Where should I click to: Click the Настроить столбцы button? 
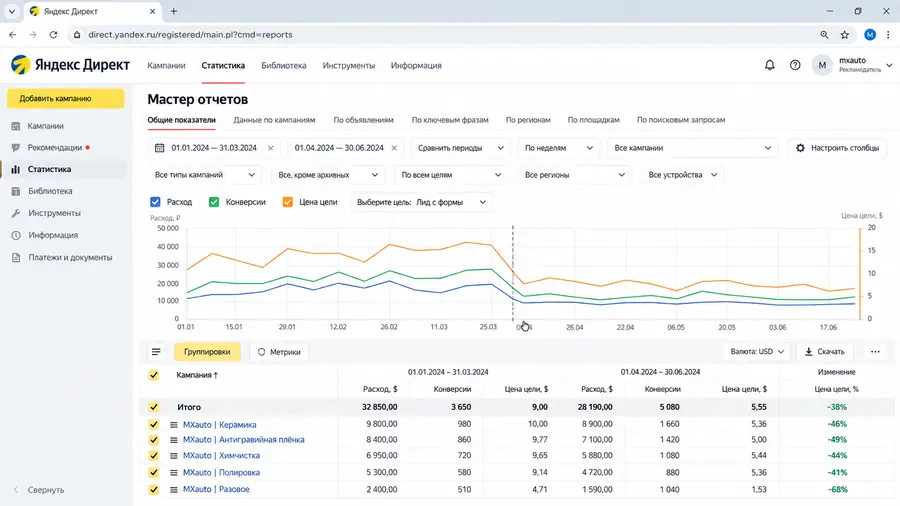[837, 148]
